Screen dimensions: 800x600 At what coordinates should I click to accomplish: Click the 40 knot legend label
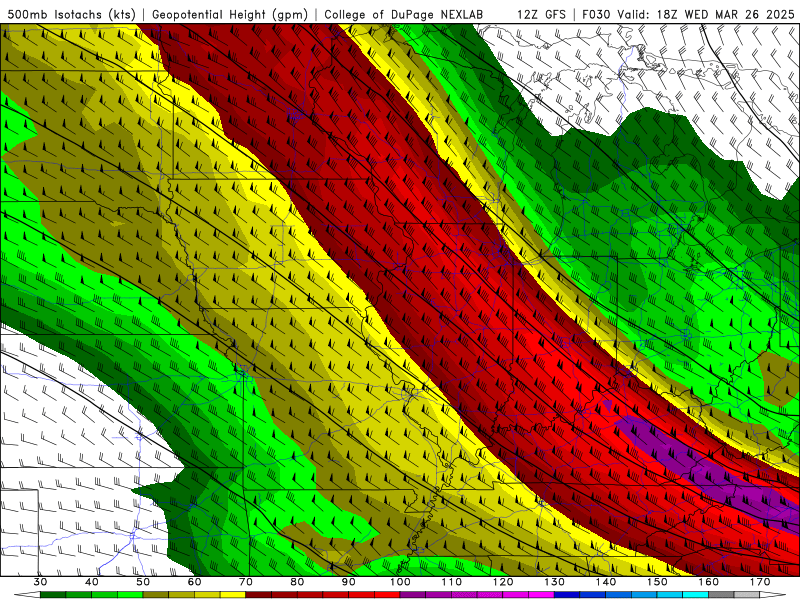pyautogui.click(x=92, y=582)
